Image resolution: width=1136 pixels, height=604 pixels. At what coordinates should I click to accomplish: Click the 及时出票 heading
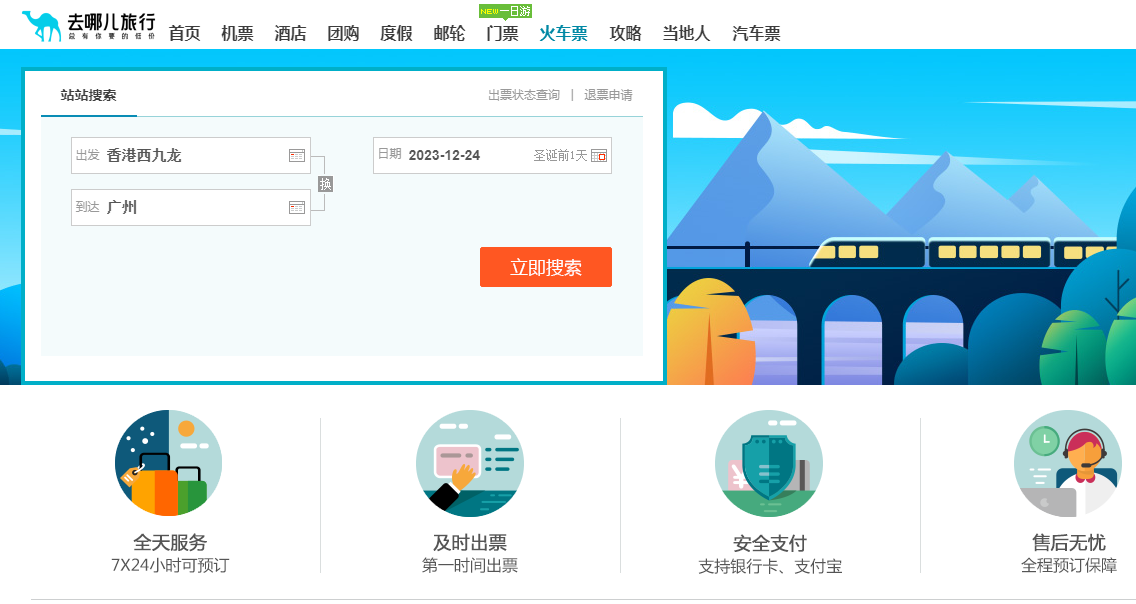point(470,542)
